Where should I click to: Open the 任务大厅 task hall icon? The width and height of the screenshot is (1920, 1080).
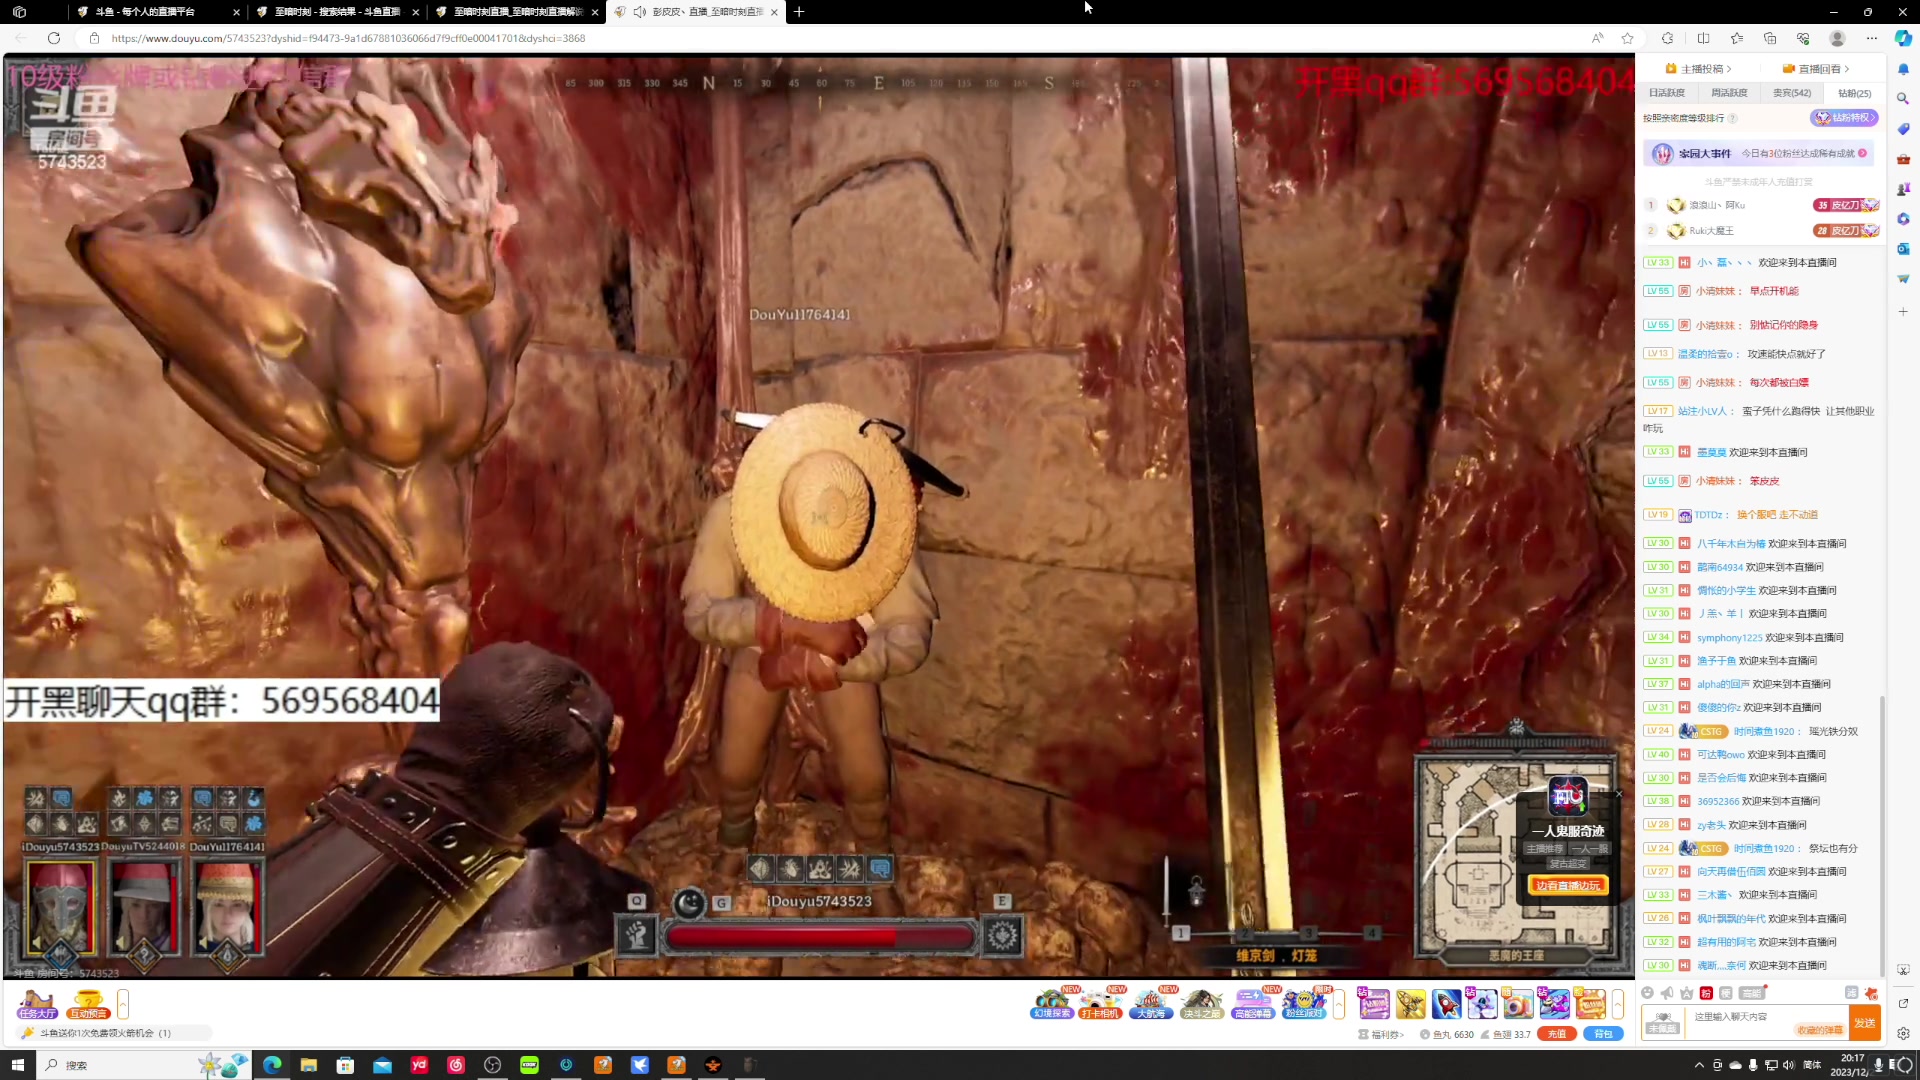click(37, 1003)
